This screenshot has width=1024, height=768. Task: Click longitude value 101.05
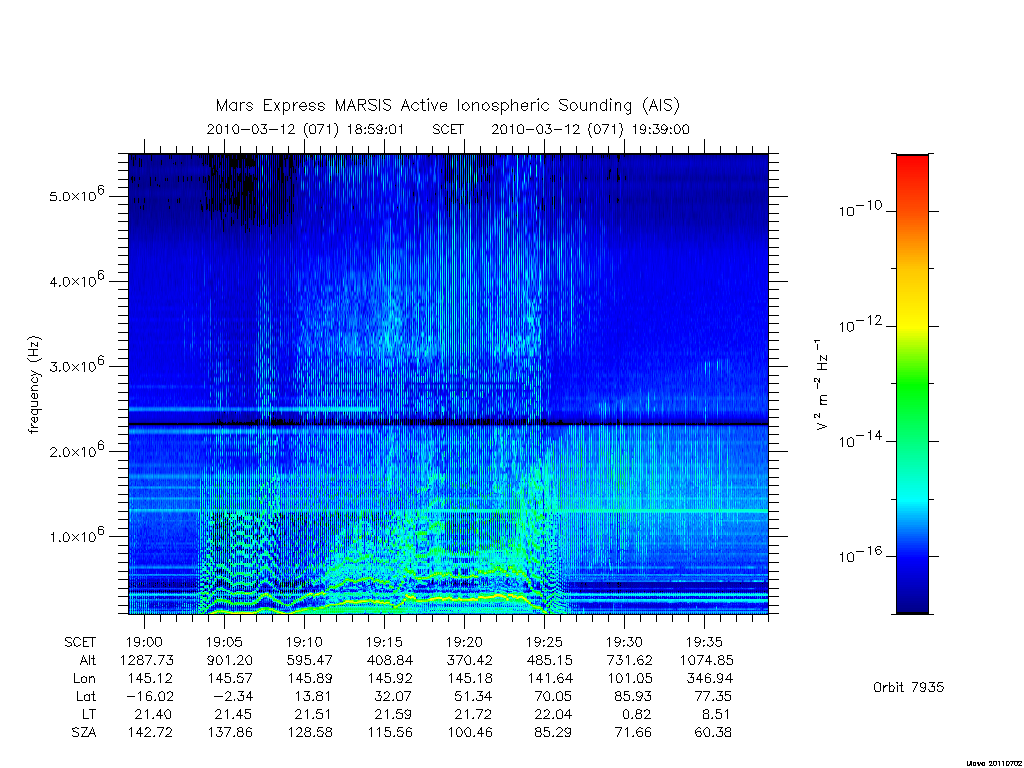pyautogui.click(x=629, y=679)
